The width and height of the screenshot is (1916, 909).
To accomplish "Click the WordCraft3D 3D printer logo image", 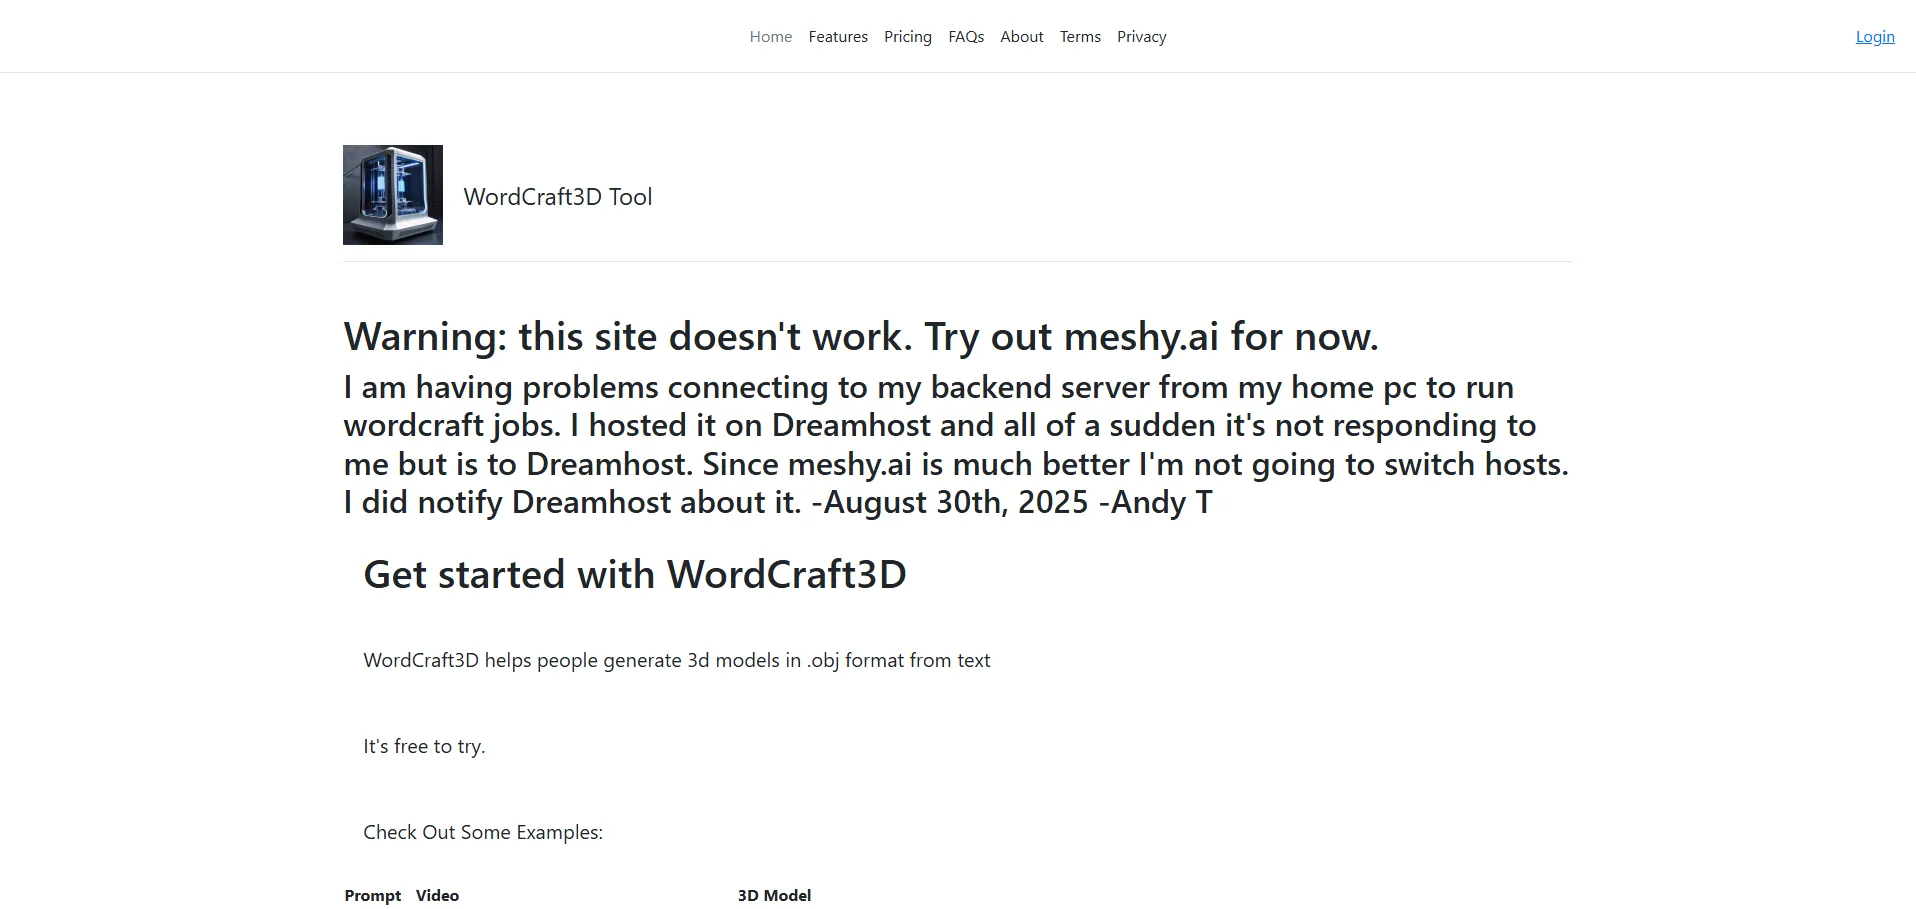I will click(392, 195).
